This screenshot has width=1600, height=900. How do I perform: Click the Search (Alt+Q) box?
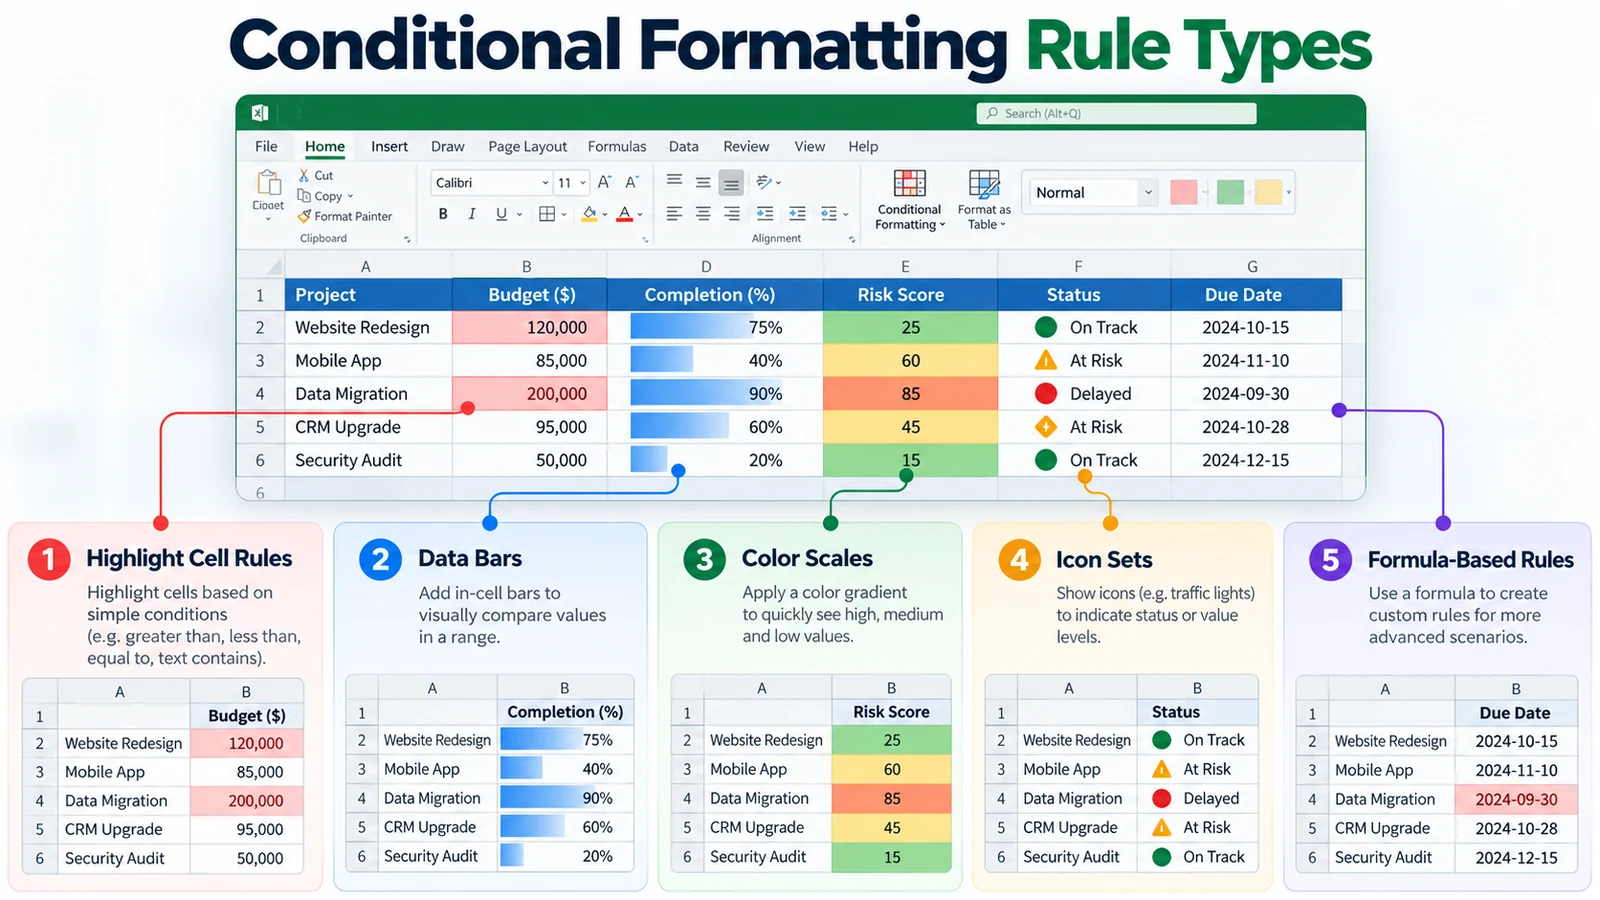pyautogui.click(x=1116, y=113)
